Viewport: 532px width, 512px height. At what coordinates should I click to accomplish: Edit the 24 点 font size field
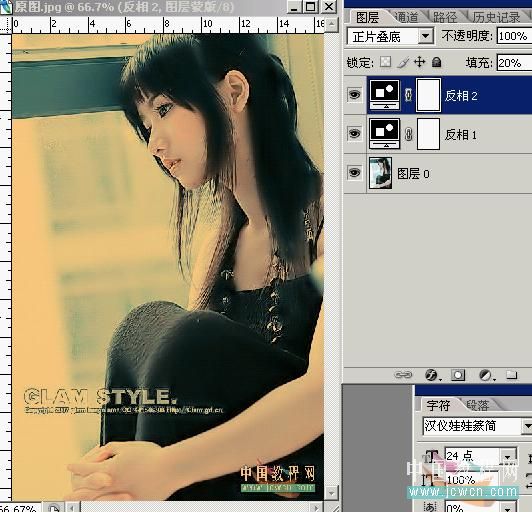[x=473, y=456]
